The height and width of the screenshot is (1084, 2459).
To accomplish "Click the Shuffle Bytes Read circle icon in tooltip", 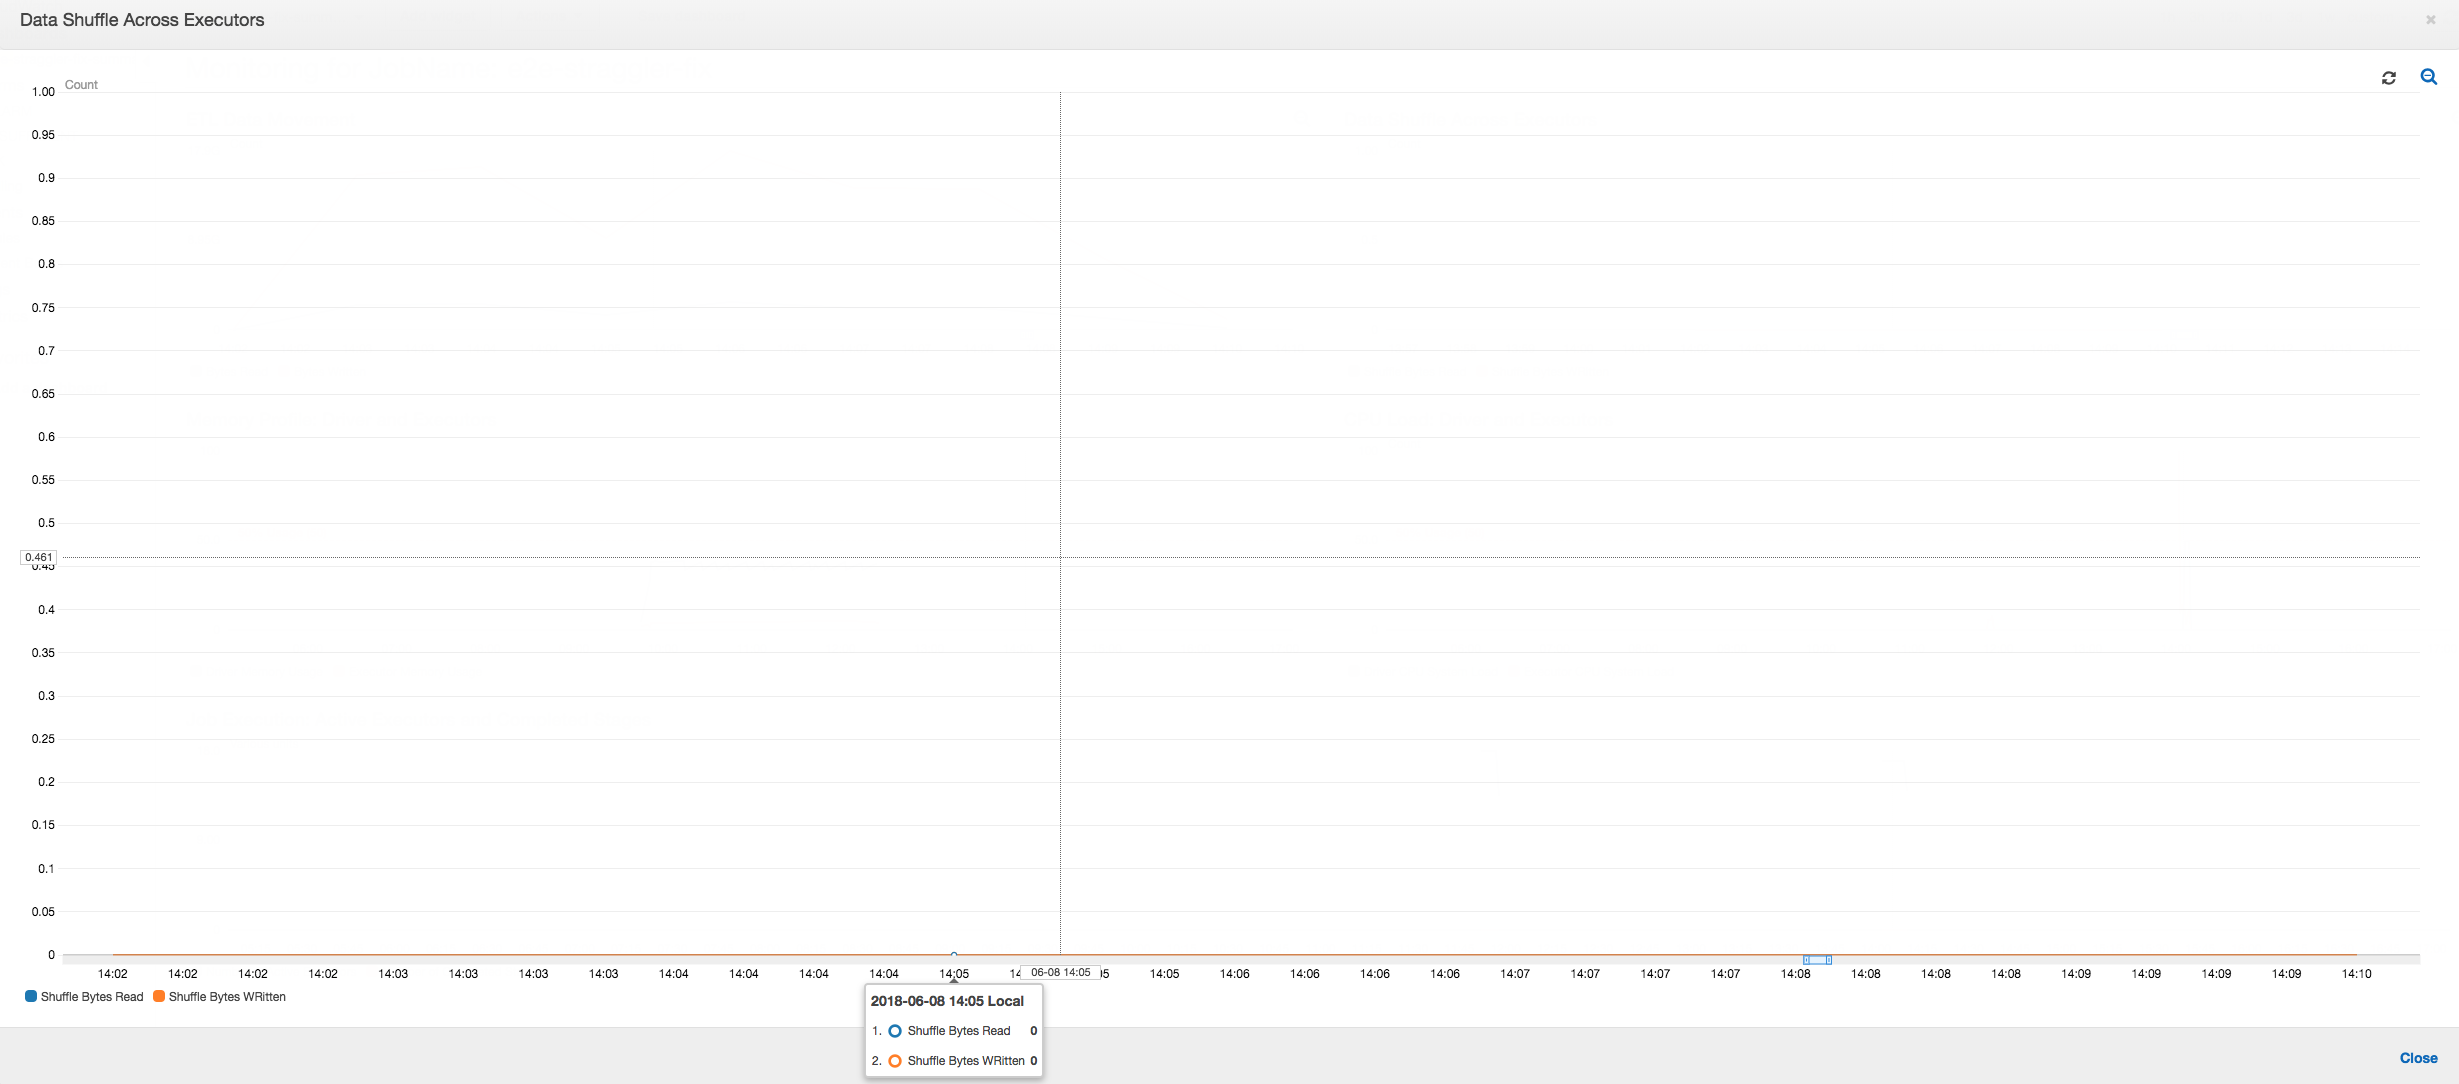I will [894, 1031].
